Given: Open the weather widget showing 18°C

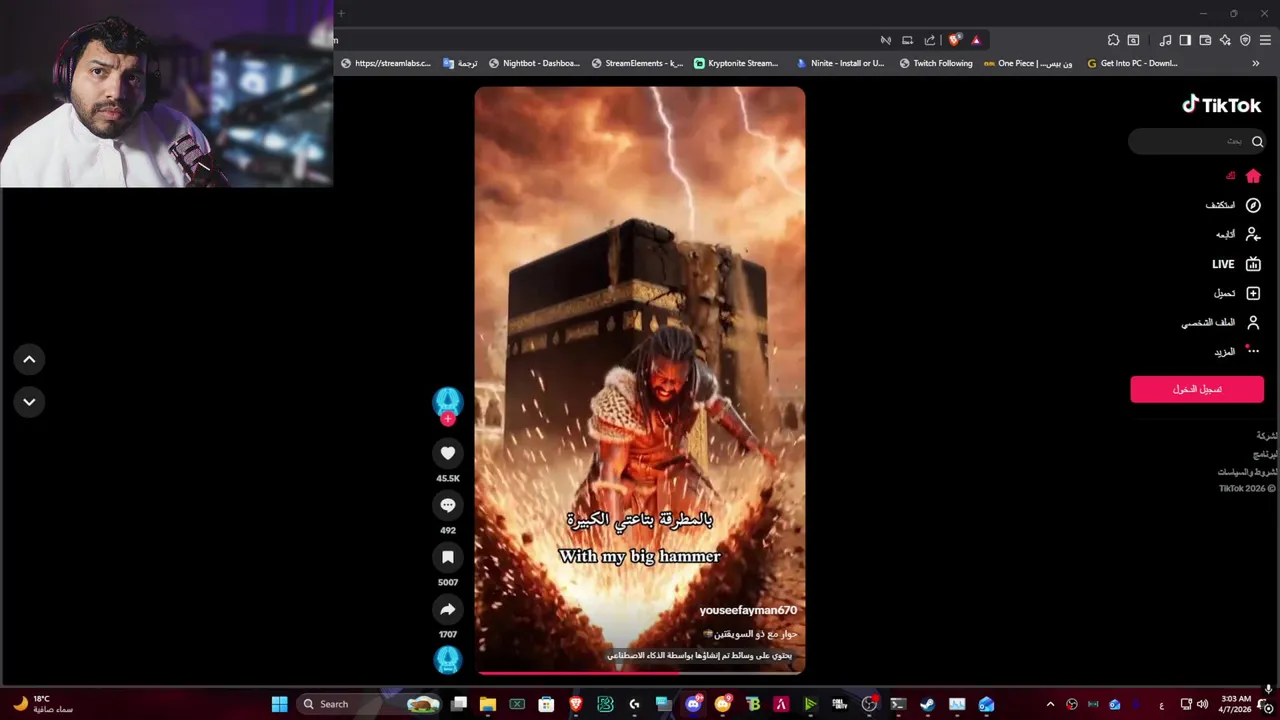Looking at the screenshot, I should coord(42,704).
